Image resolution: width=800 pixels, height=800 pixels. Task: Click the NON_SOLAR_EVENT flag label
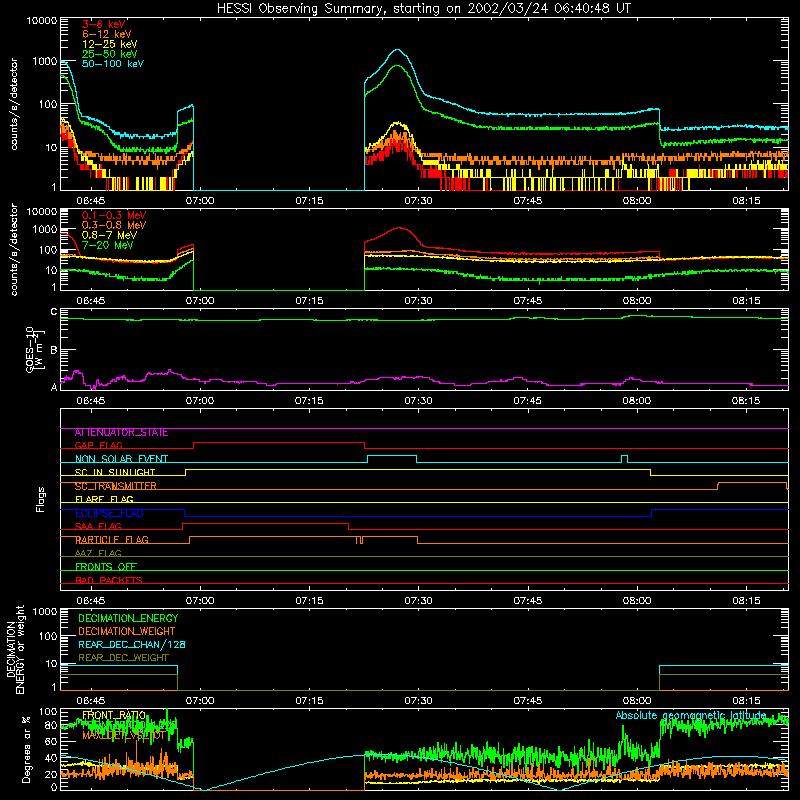(x=121, y=459)
